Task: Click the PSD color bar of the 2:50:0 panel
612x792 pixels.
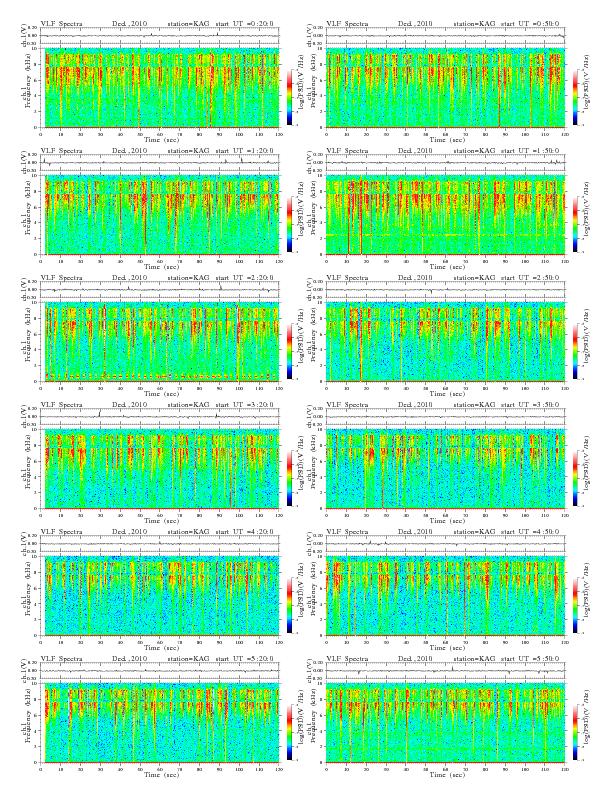Action: click(x=575, y=351)
